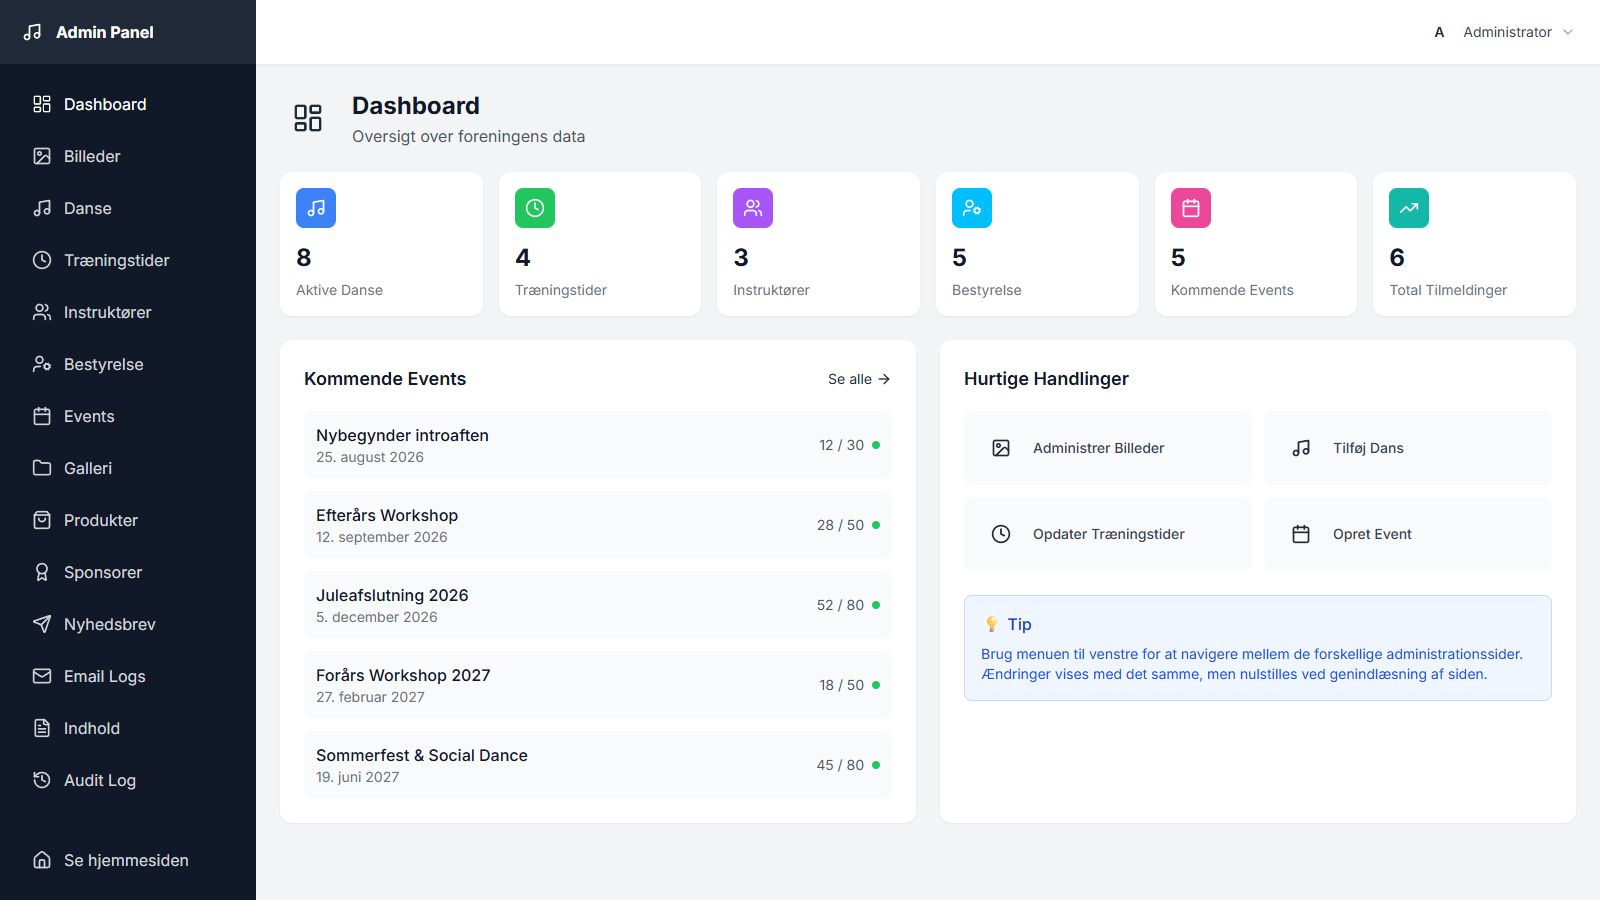
Task: Click the 18 / 50 signup count
Action: 841,685
